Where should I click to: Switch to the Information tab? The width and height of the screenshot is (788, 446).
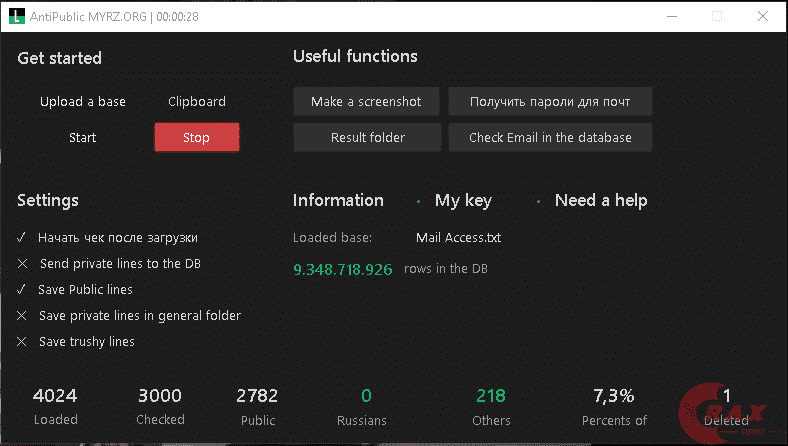[338, 200]
